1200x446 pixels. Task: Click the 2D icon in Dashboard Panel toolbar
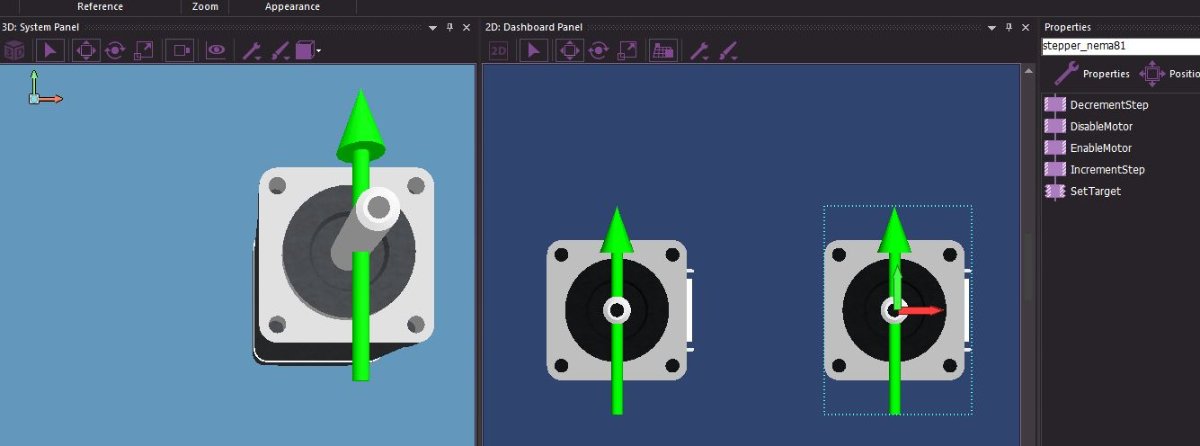click(x=497, y=50)
